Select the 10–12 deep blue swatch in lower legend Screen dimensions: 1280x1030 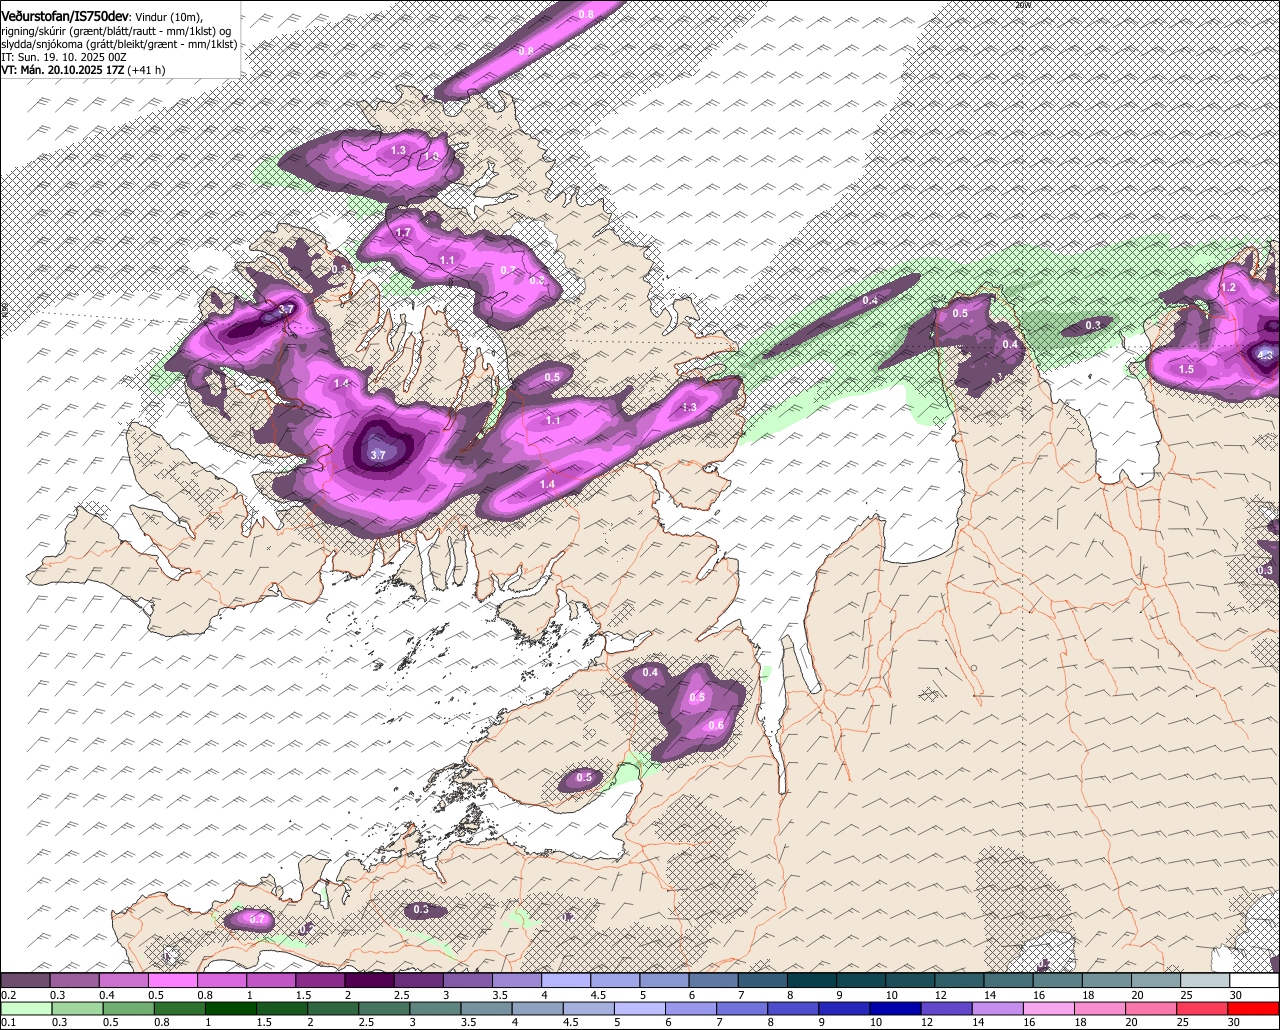(897, 1007)
